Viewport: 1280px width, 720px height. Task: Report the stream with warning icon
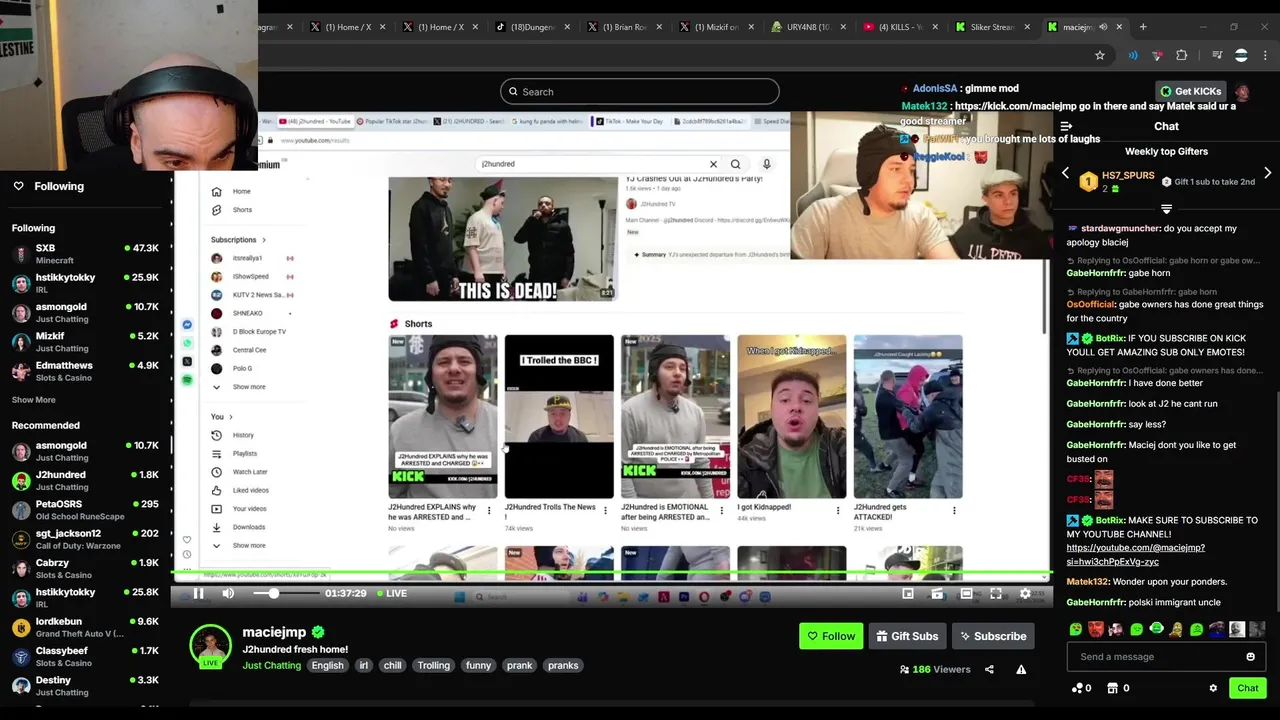pos(1021,670)
